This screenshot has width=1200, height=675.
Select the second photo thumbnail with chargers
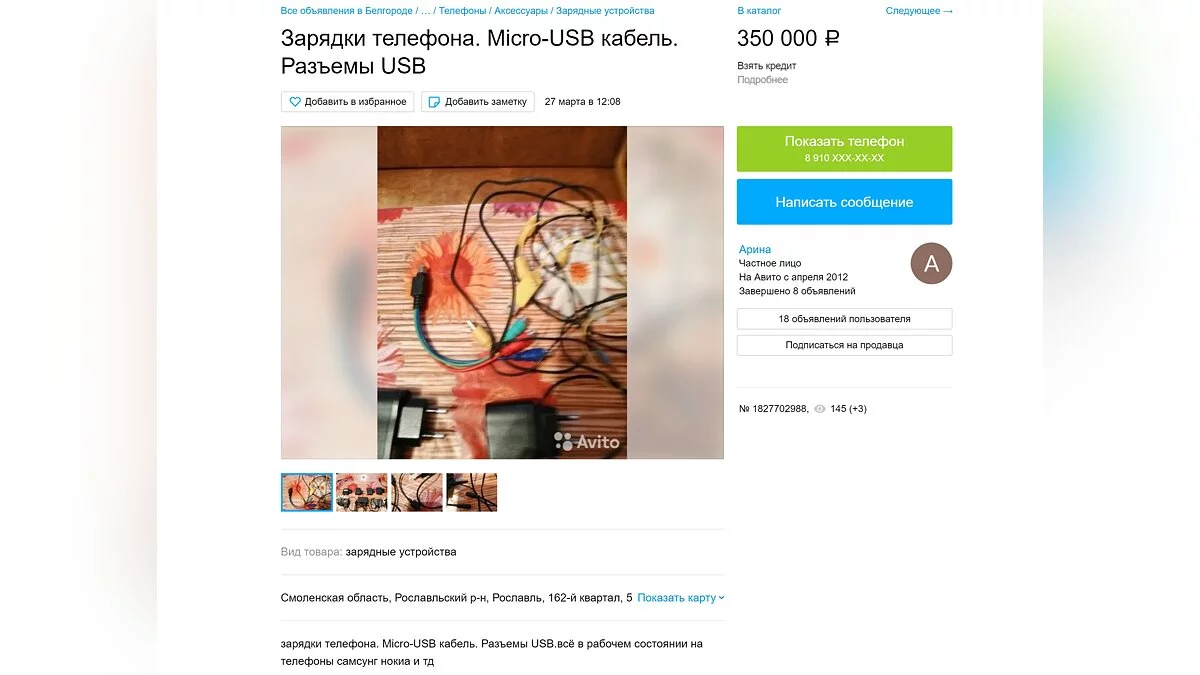coord(362,493)
